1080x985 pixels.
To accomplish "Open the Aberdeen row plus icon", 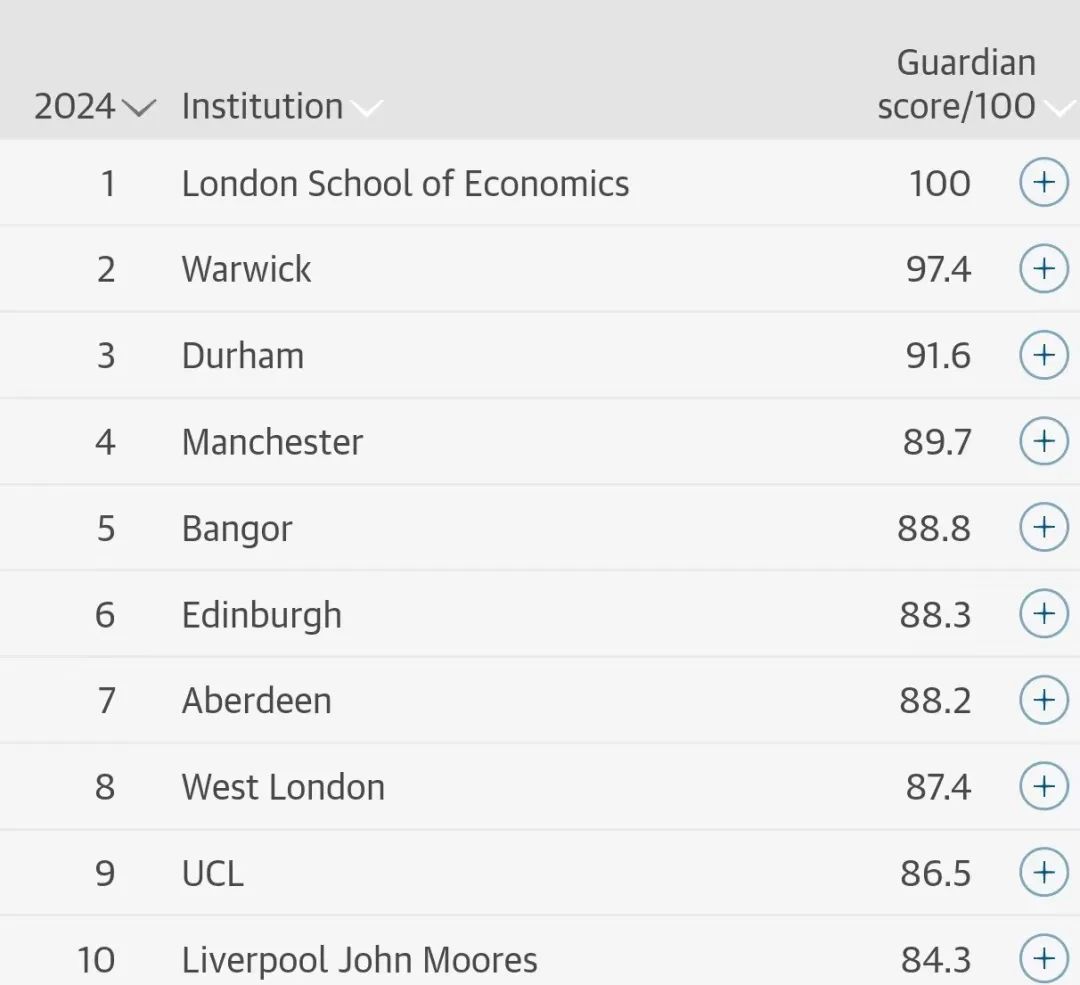I will 1043,700.
